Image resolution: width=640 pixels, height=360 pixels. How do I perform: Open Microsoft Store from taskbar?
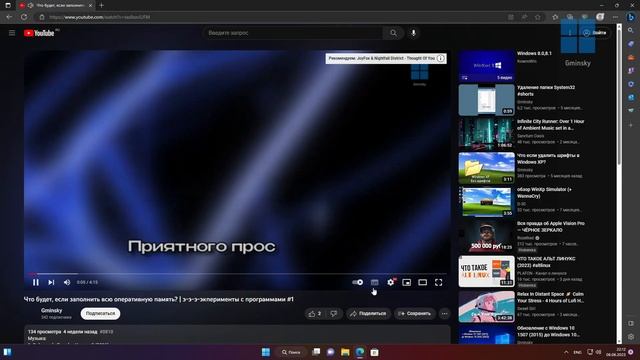click(x=375, y=352)
